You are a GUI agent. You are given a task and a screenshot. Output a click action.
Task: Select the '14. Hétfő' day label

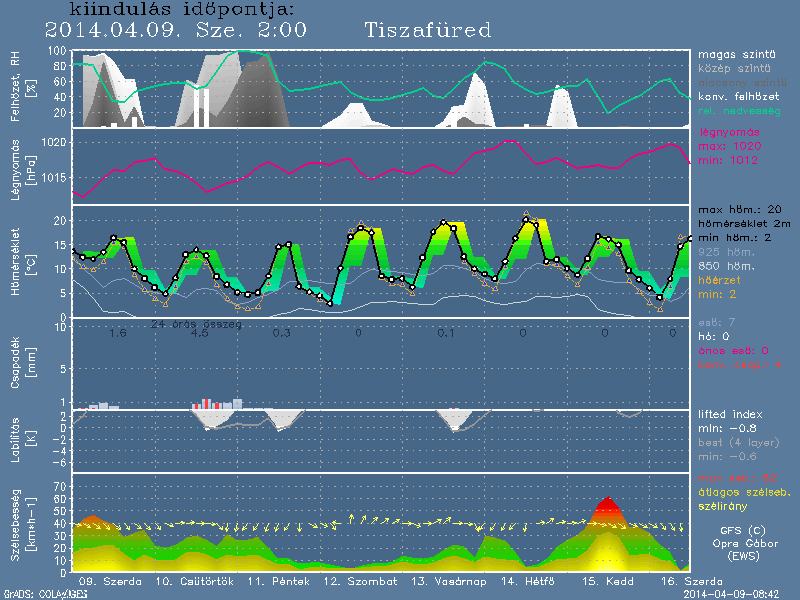point(530,581)
